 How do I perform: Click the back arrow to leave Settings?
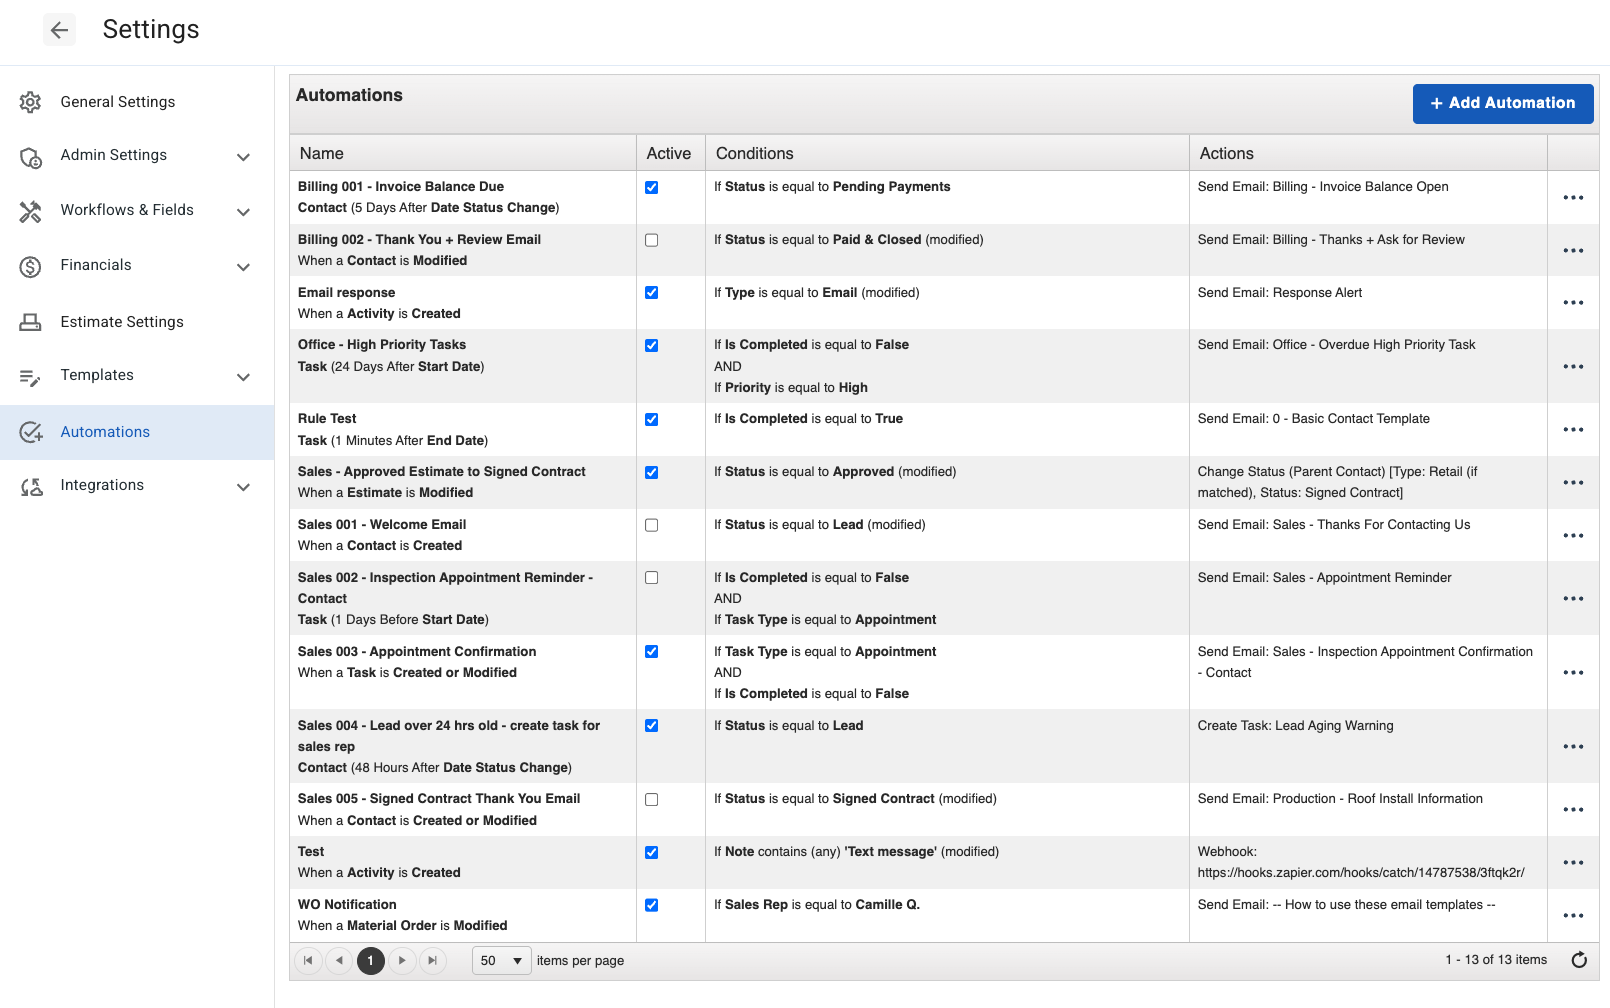(x=59, y=30)
